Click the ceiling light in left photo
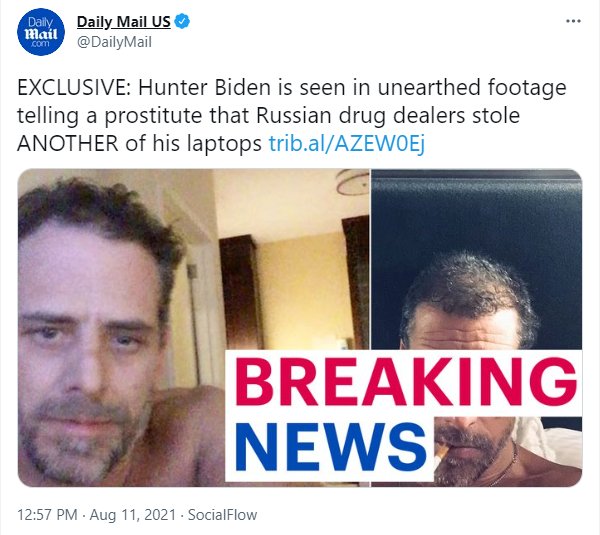Image resolution: width=600 pixels, height=535 pixels. (x=353, y=182)
